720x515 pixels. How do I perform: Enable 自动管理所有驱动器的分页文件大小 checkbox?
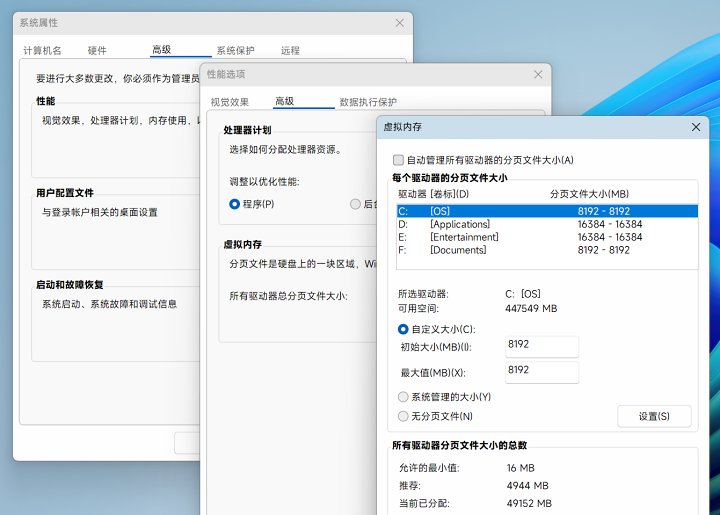click(399, 160)
